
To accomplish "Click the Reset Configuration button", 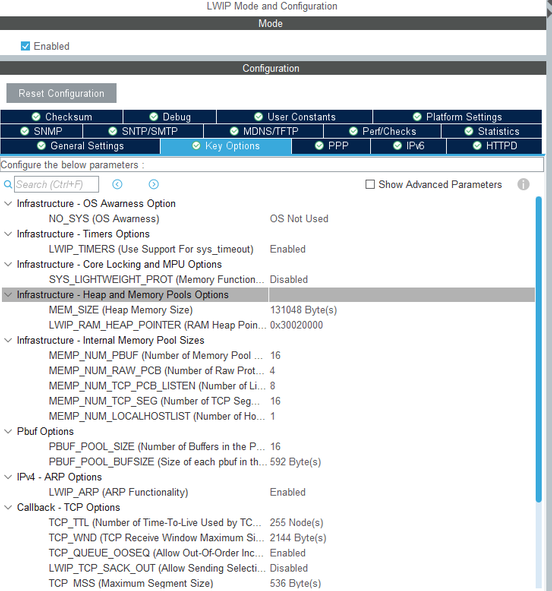I will coord(61,93).
